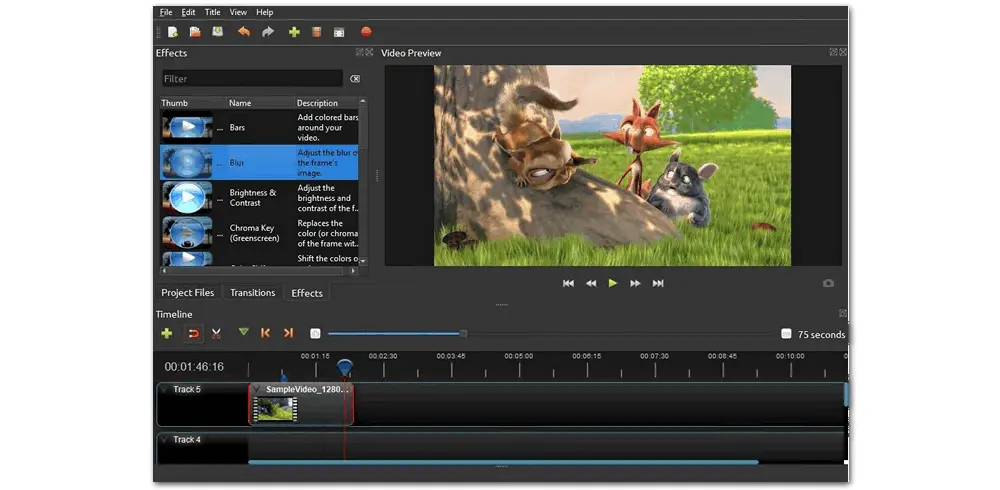Play the video preview
This screenshot has height=490, width=1000.
[613, 283]
